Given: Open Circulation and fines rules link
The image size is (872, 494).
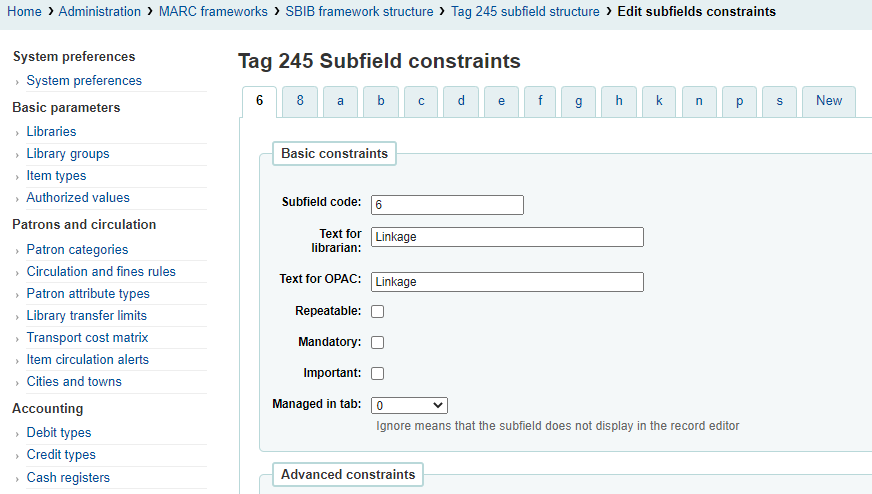Looking at the screenshot, I should tap(101, 271).
